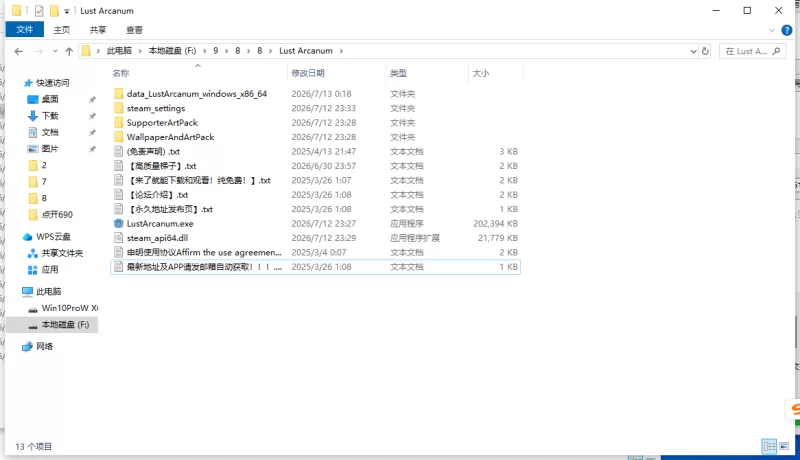Click the Properties quick access icon
The image size is (800, 460).
click(39, 11)
